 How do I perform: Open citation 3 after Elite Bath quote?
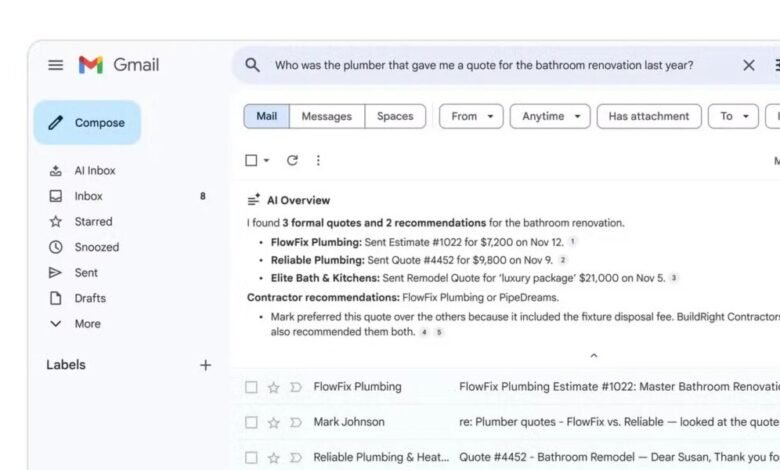tap(674, 278)
